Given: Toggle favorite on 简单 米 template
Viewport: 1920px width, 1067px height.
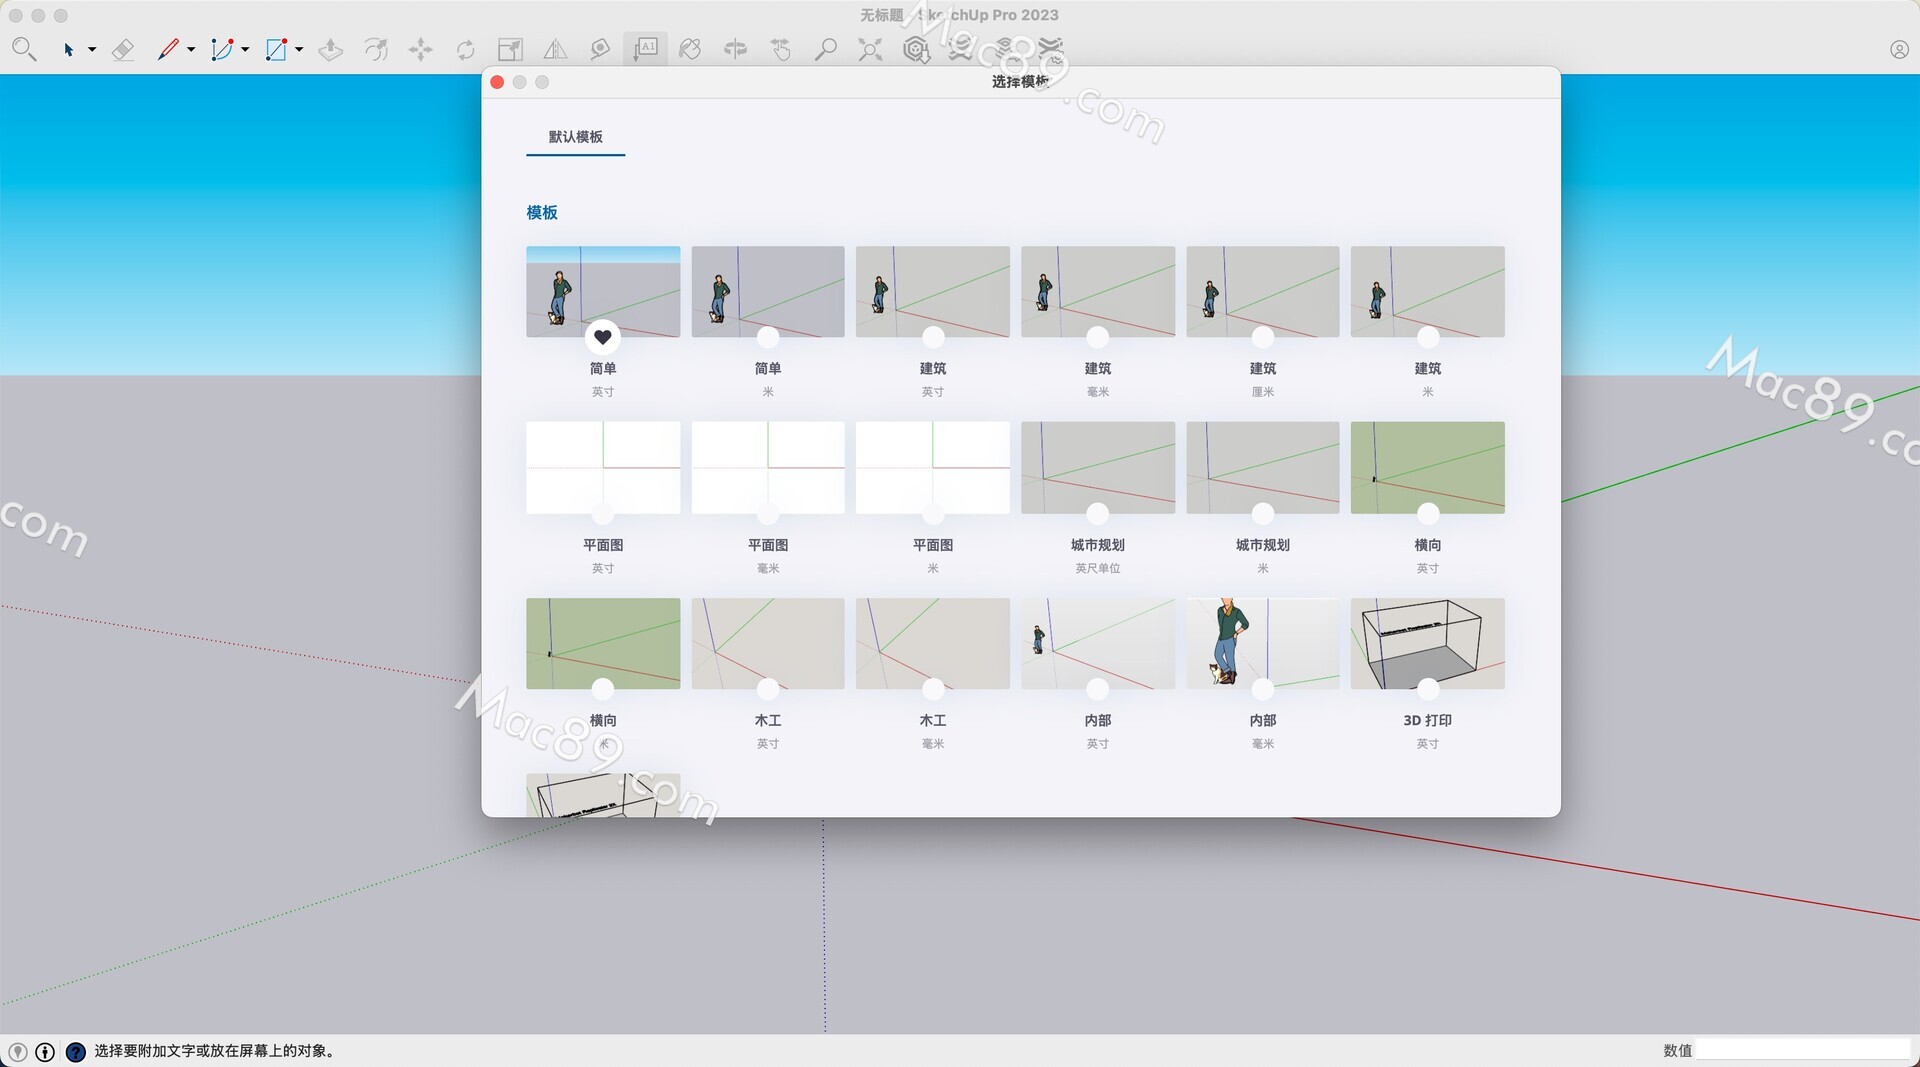Looking at the screenshot, I should coord(767,337).
